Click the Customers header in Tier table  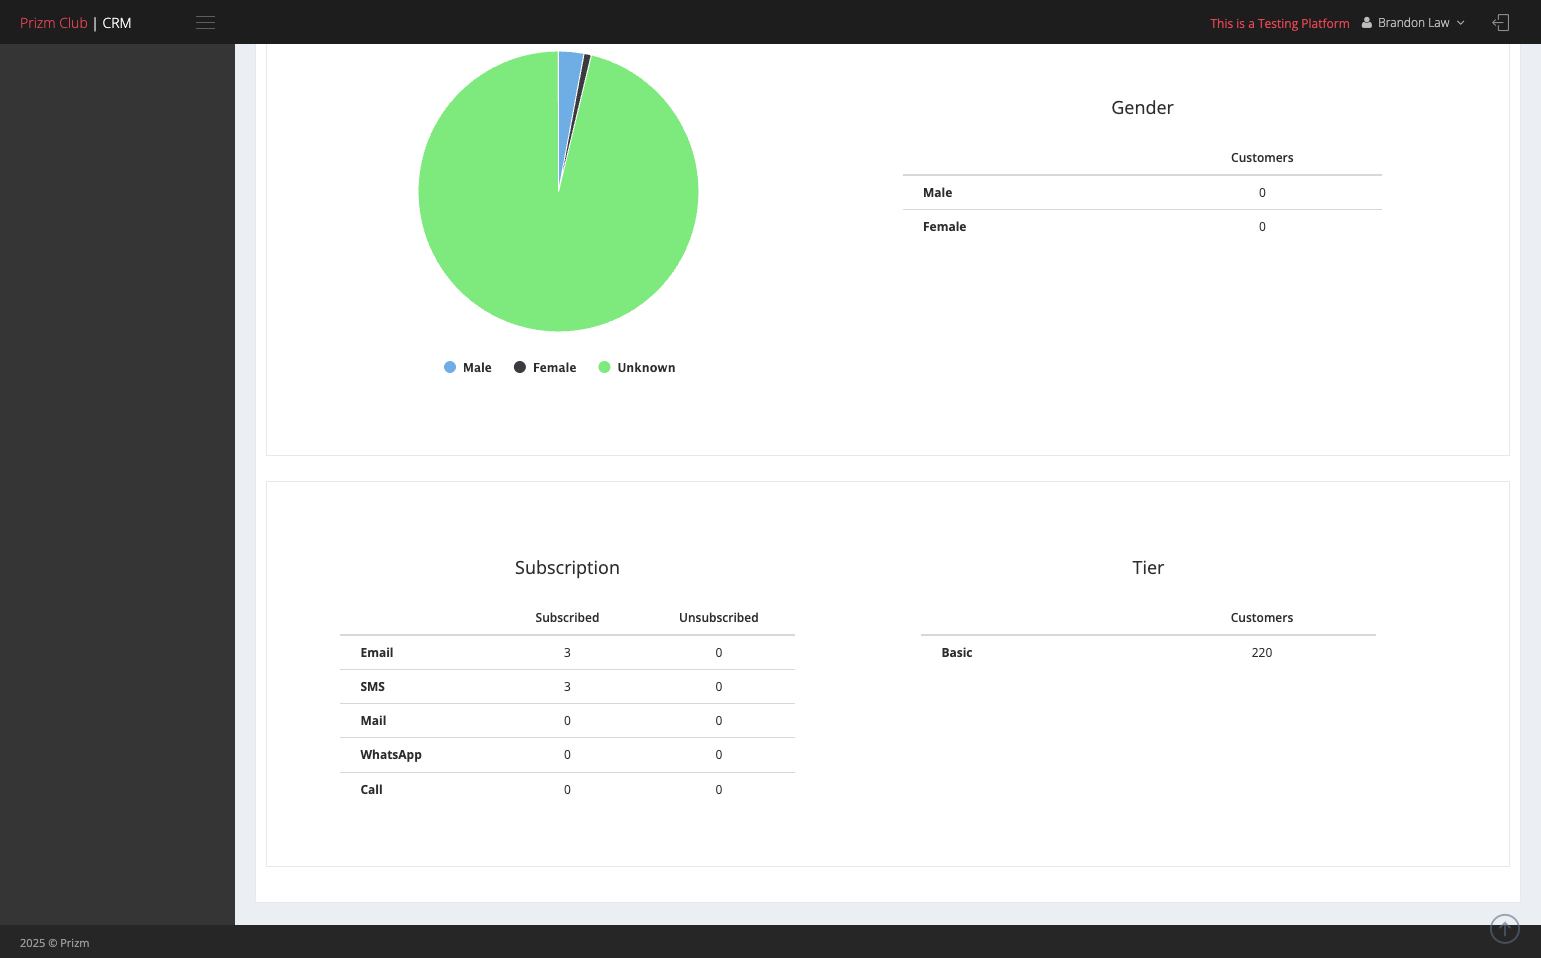pyautogui.click(x=1262, y=617)
